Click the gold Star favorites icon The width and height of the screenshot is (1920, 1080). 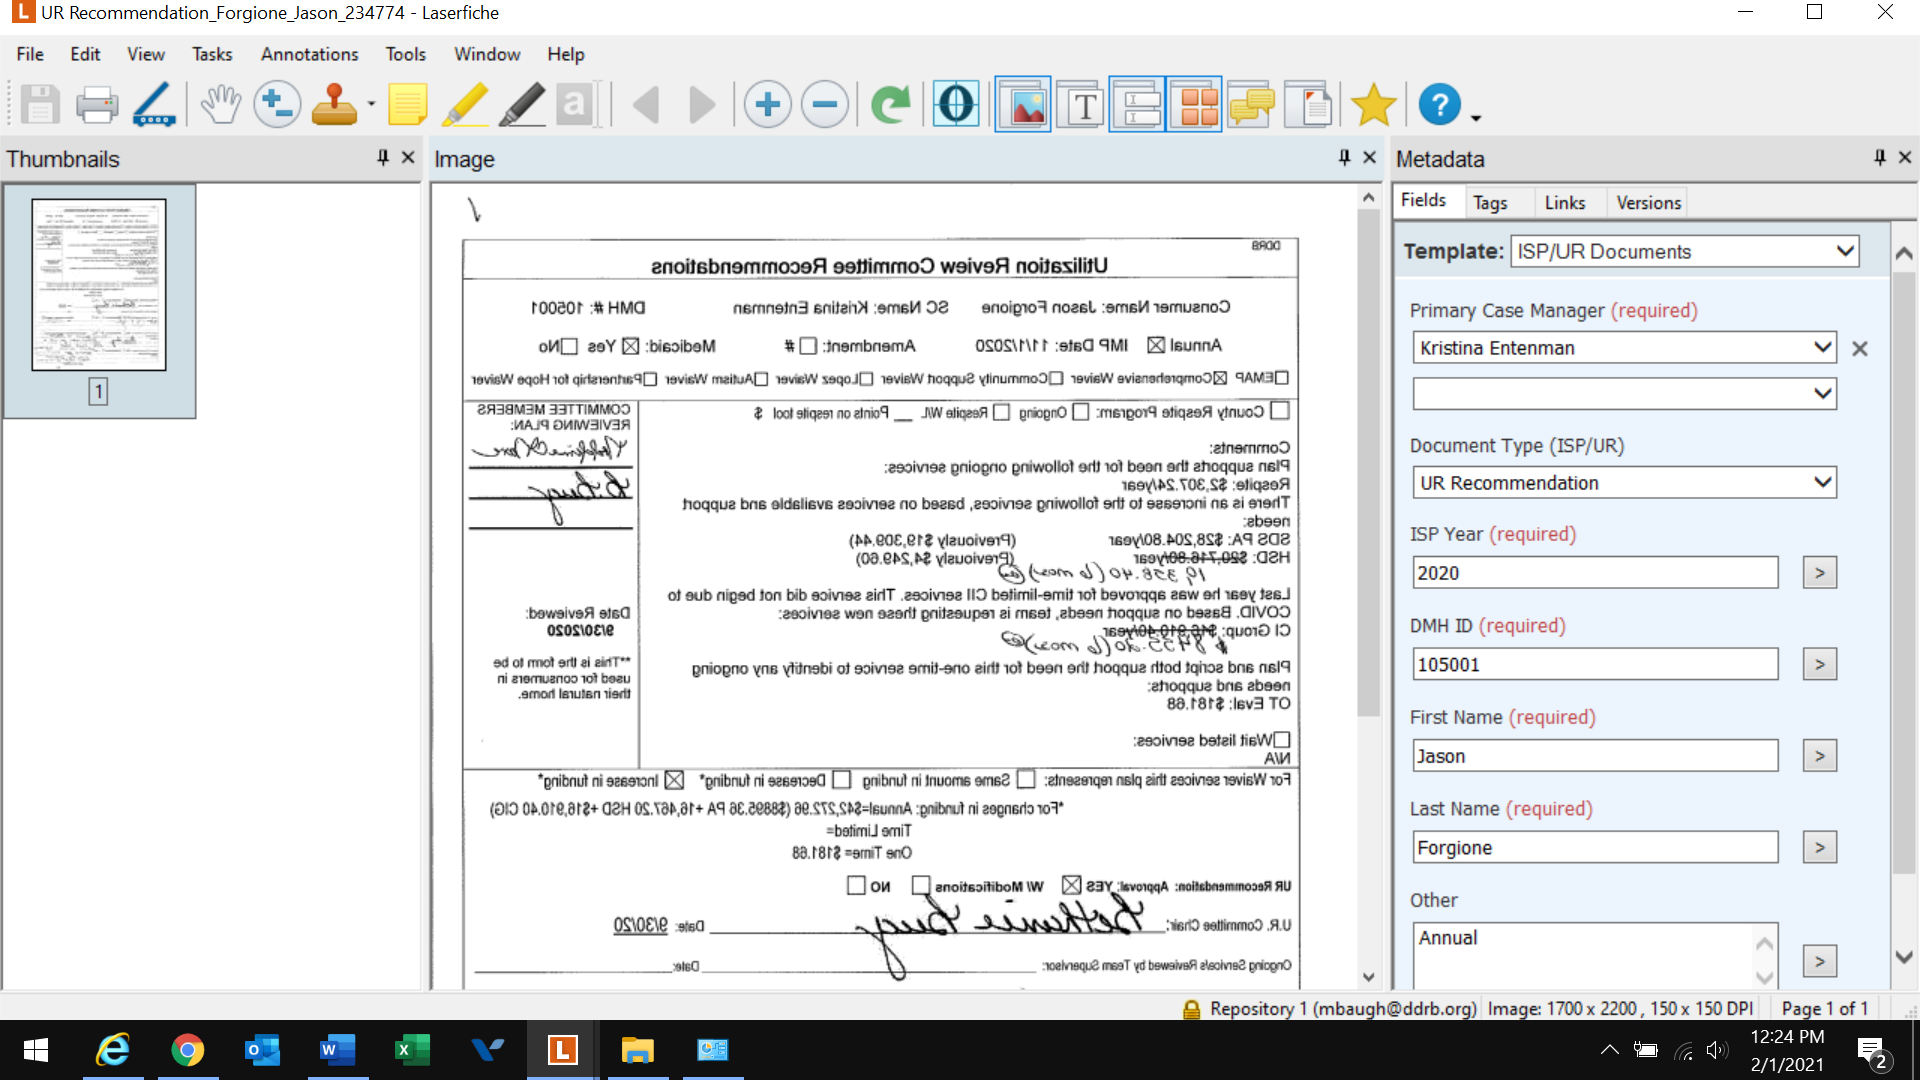coord(1373,104)
